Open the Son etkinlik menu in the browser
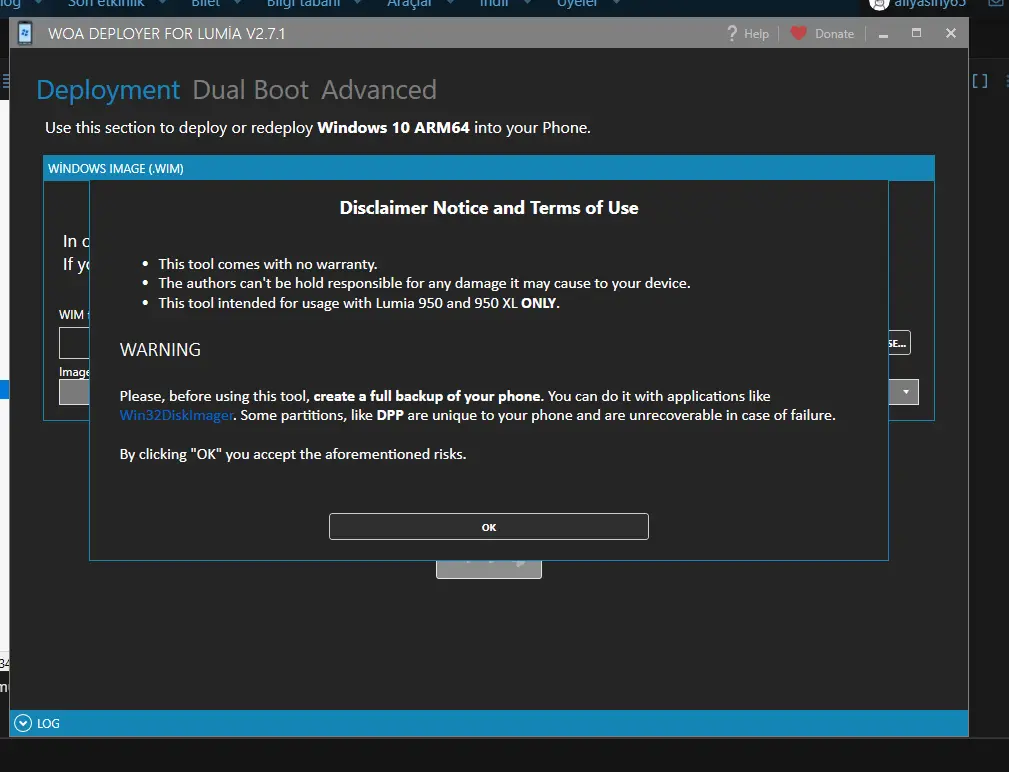 click(106, 4)
